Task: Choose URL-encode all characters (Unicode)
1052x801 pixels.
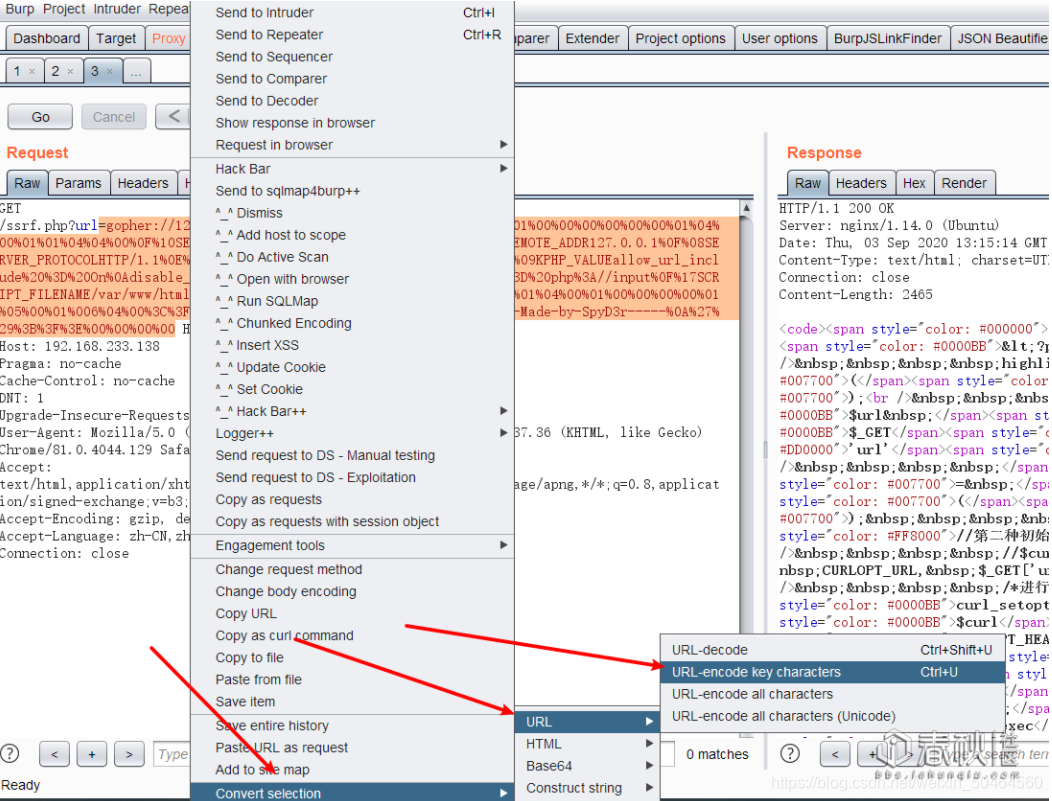Action: point(832,716)
